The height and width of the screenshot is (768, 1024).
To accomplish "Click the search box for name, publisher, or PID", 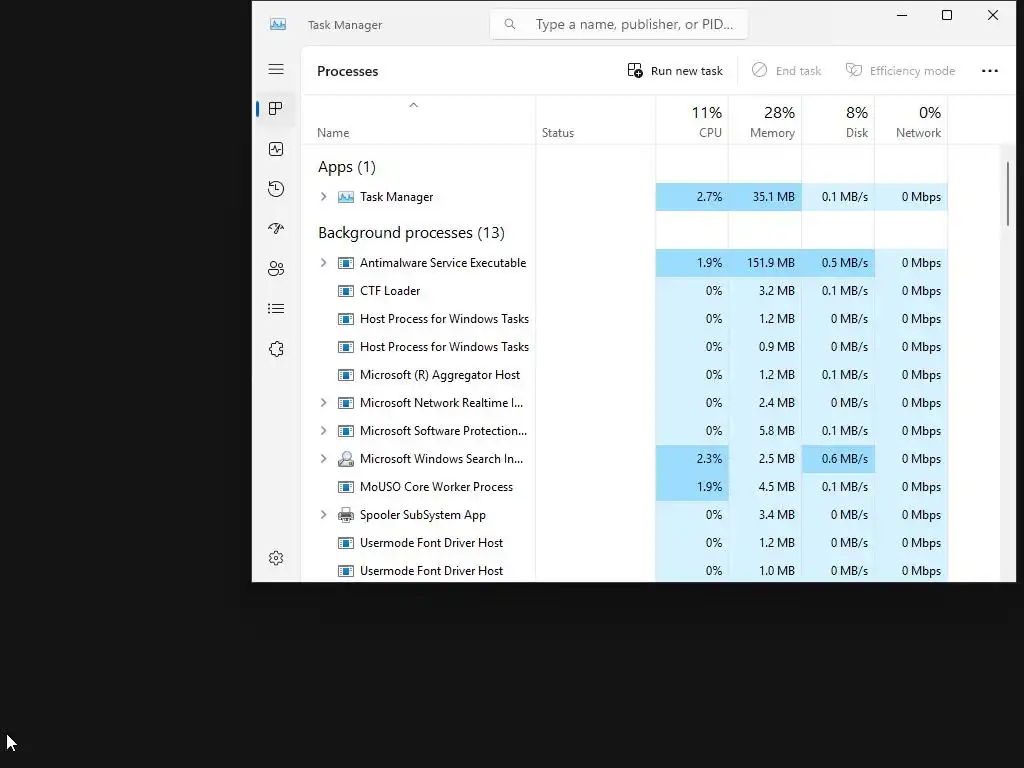I will (619, 24).
